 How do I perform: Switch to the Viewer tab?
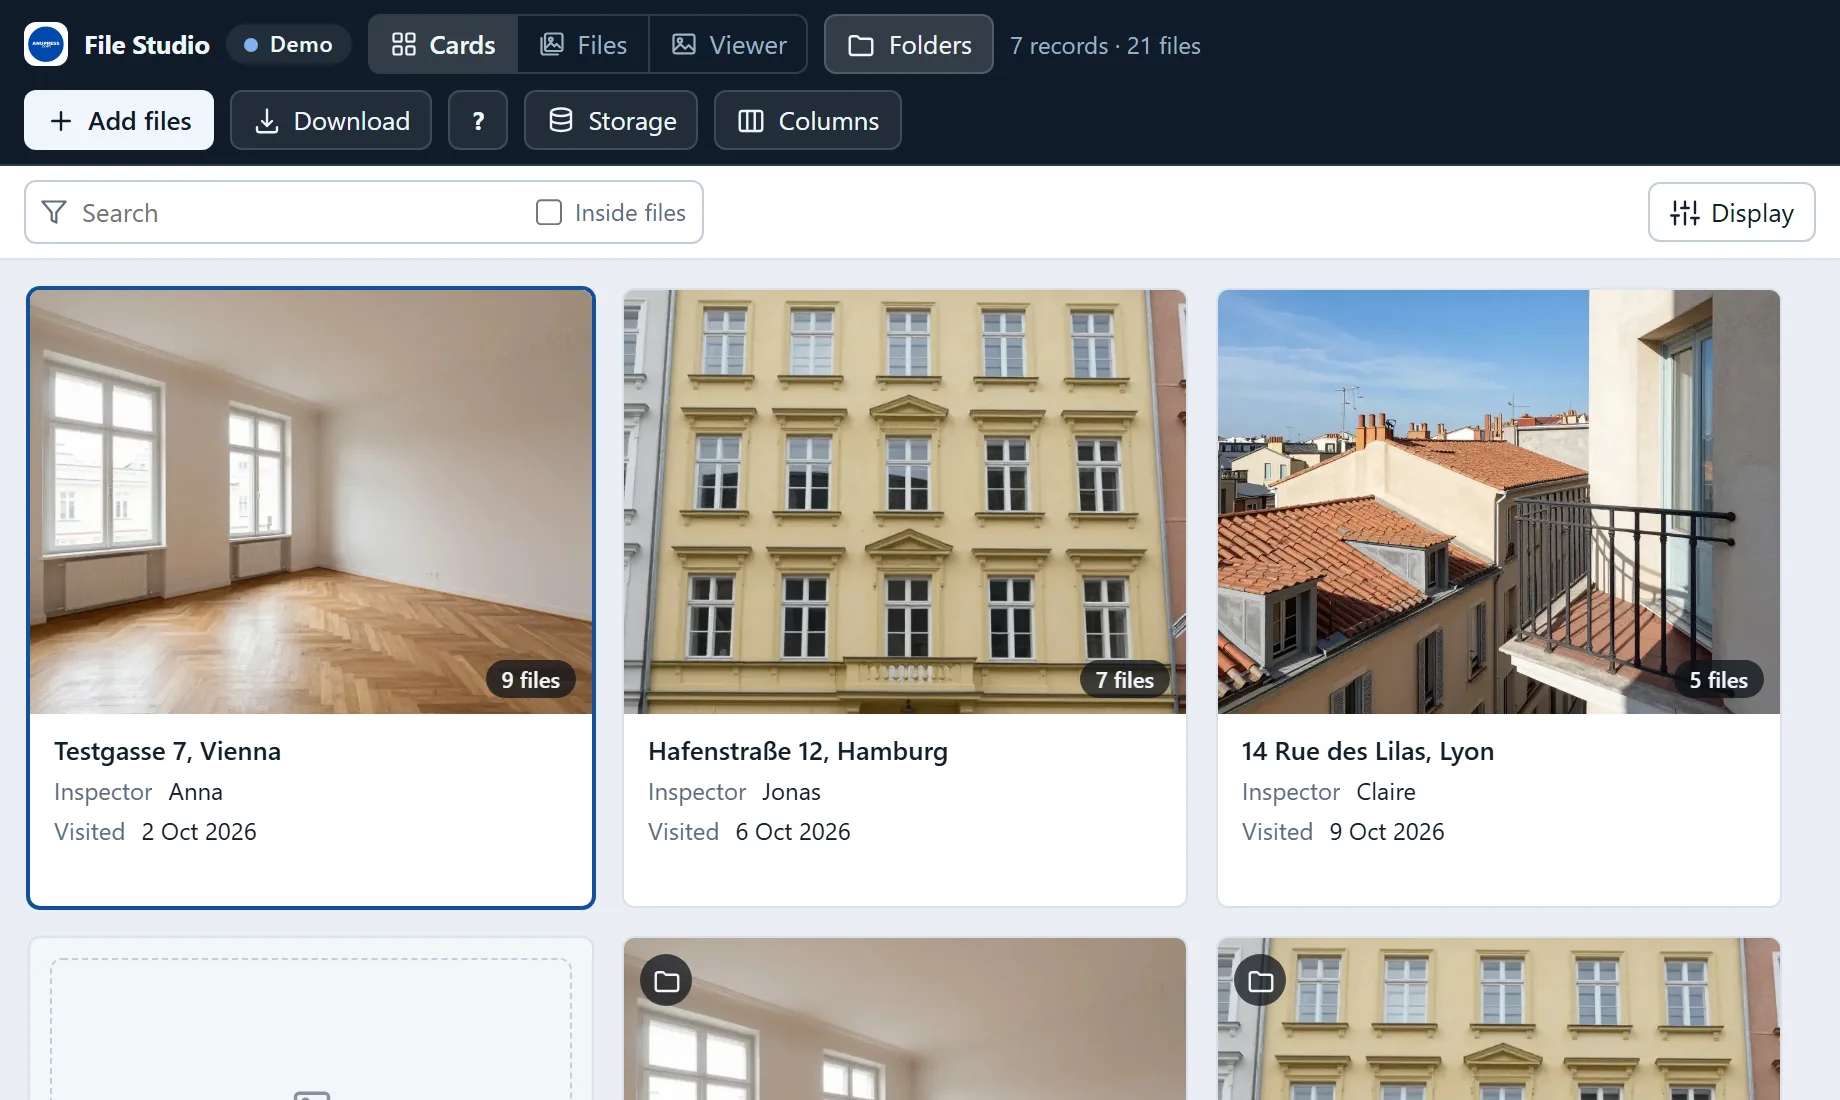pyautogui.click(x=728, y=45)
